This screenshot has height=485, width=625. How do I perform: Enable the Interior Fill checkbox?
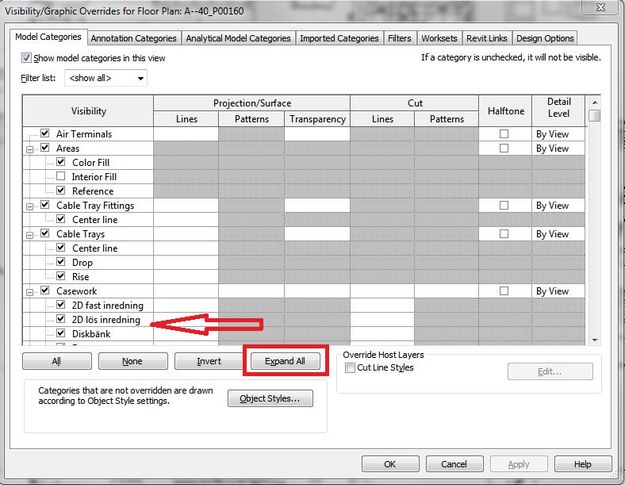[x=61, y=176]
